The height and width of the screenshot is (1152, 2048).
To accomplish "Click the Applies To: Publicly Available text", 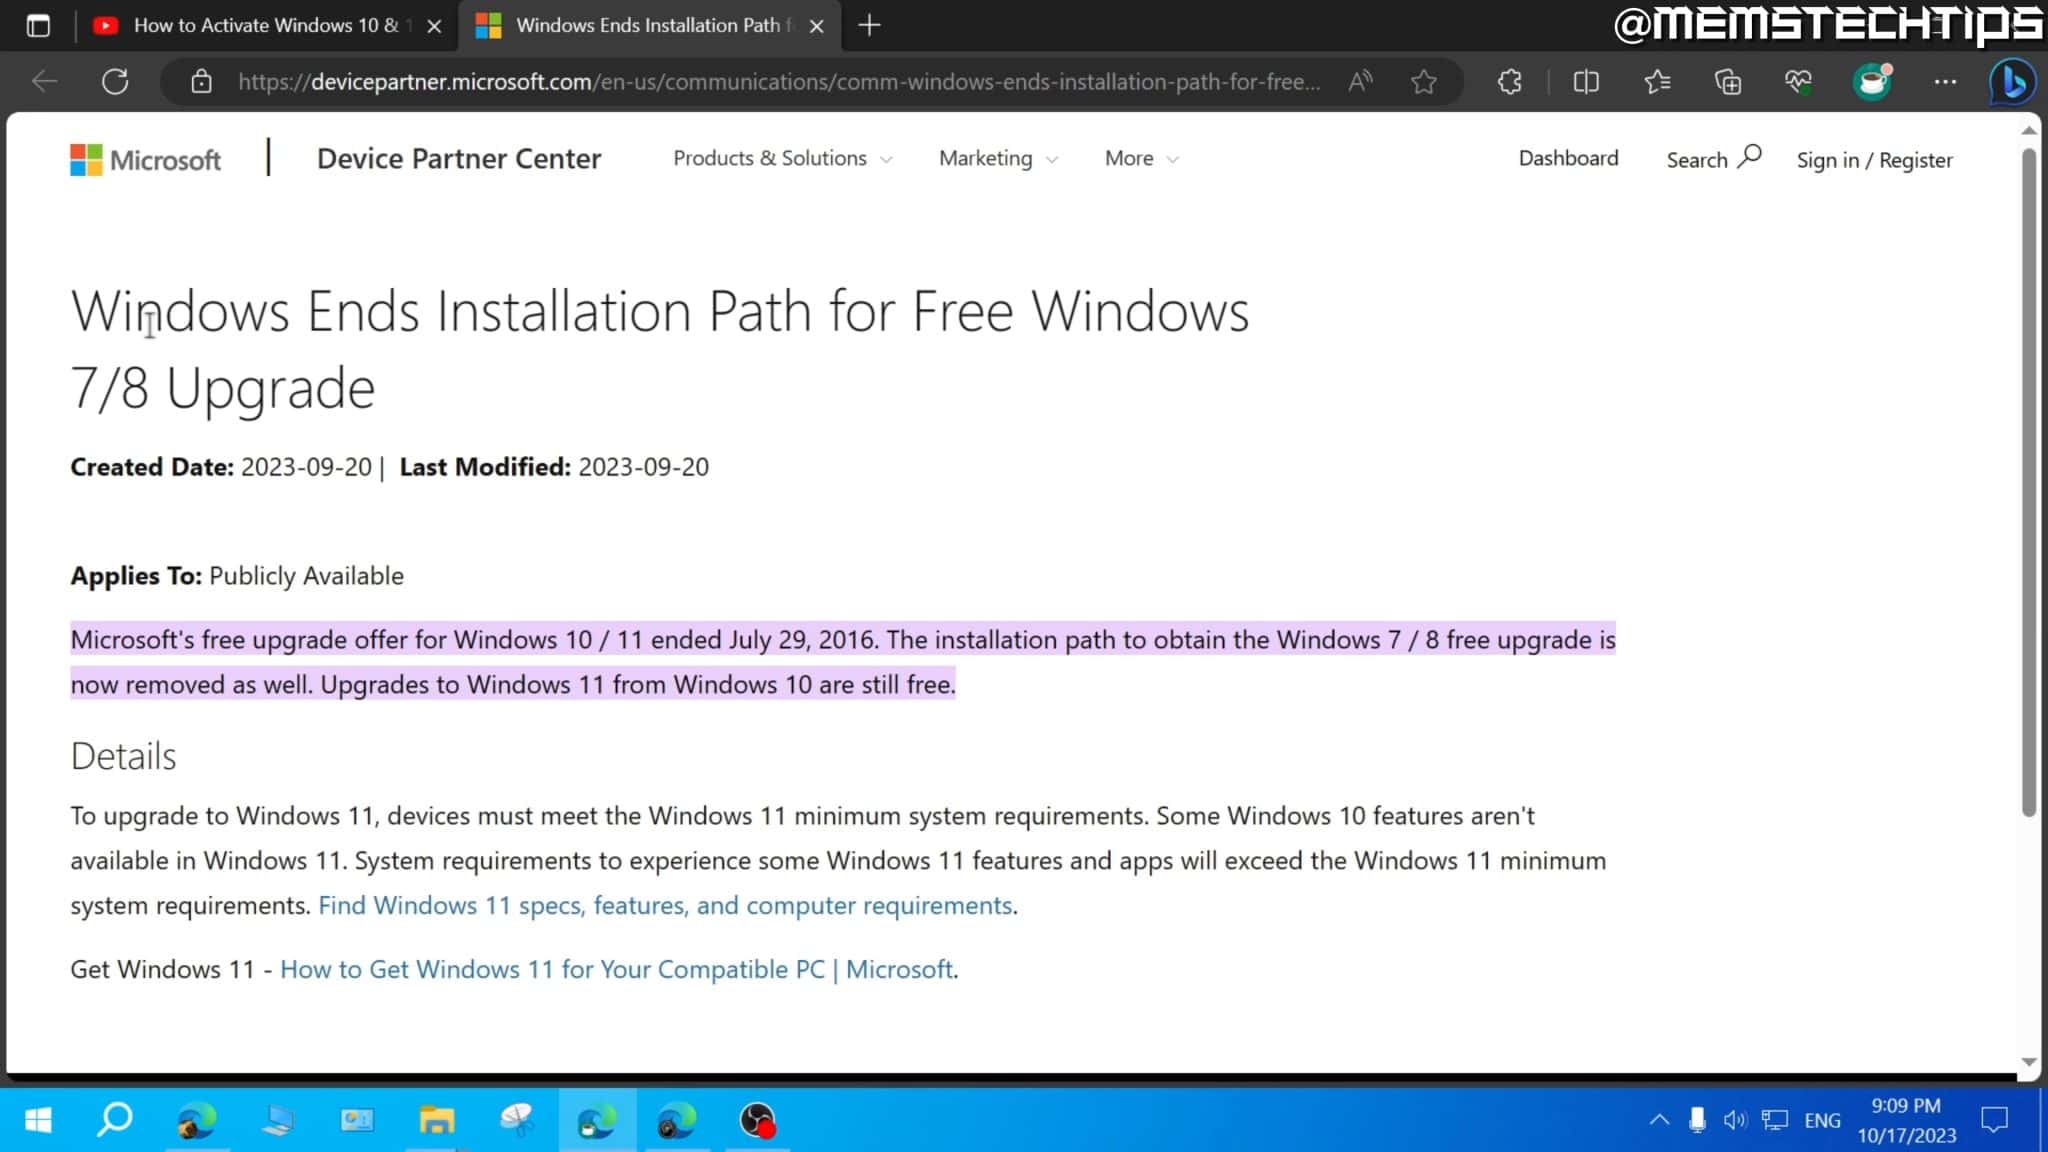I will click(237, 576).
